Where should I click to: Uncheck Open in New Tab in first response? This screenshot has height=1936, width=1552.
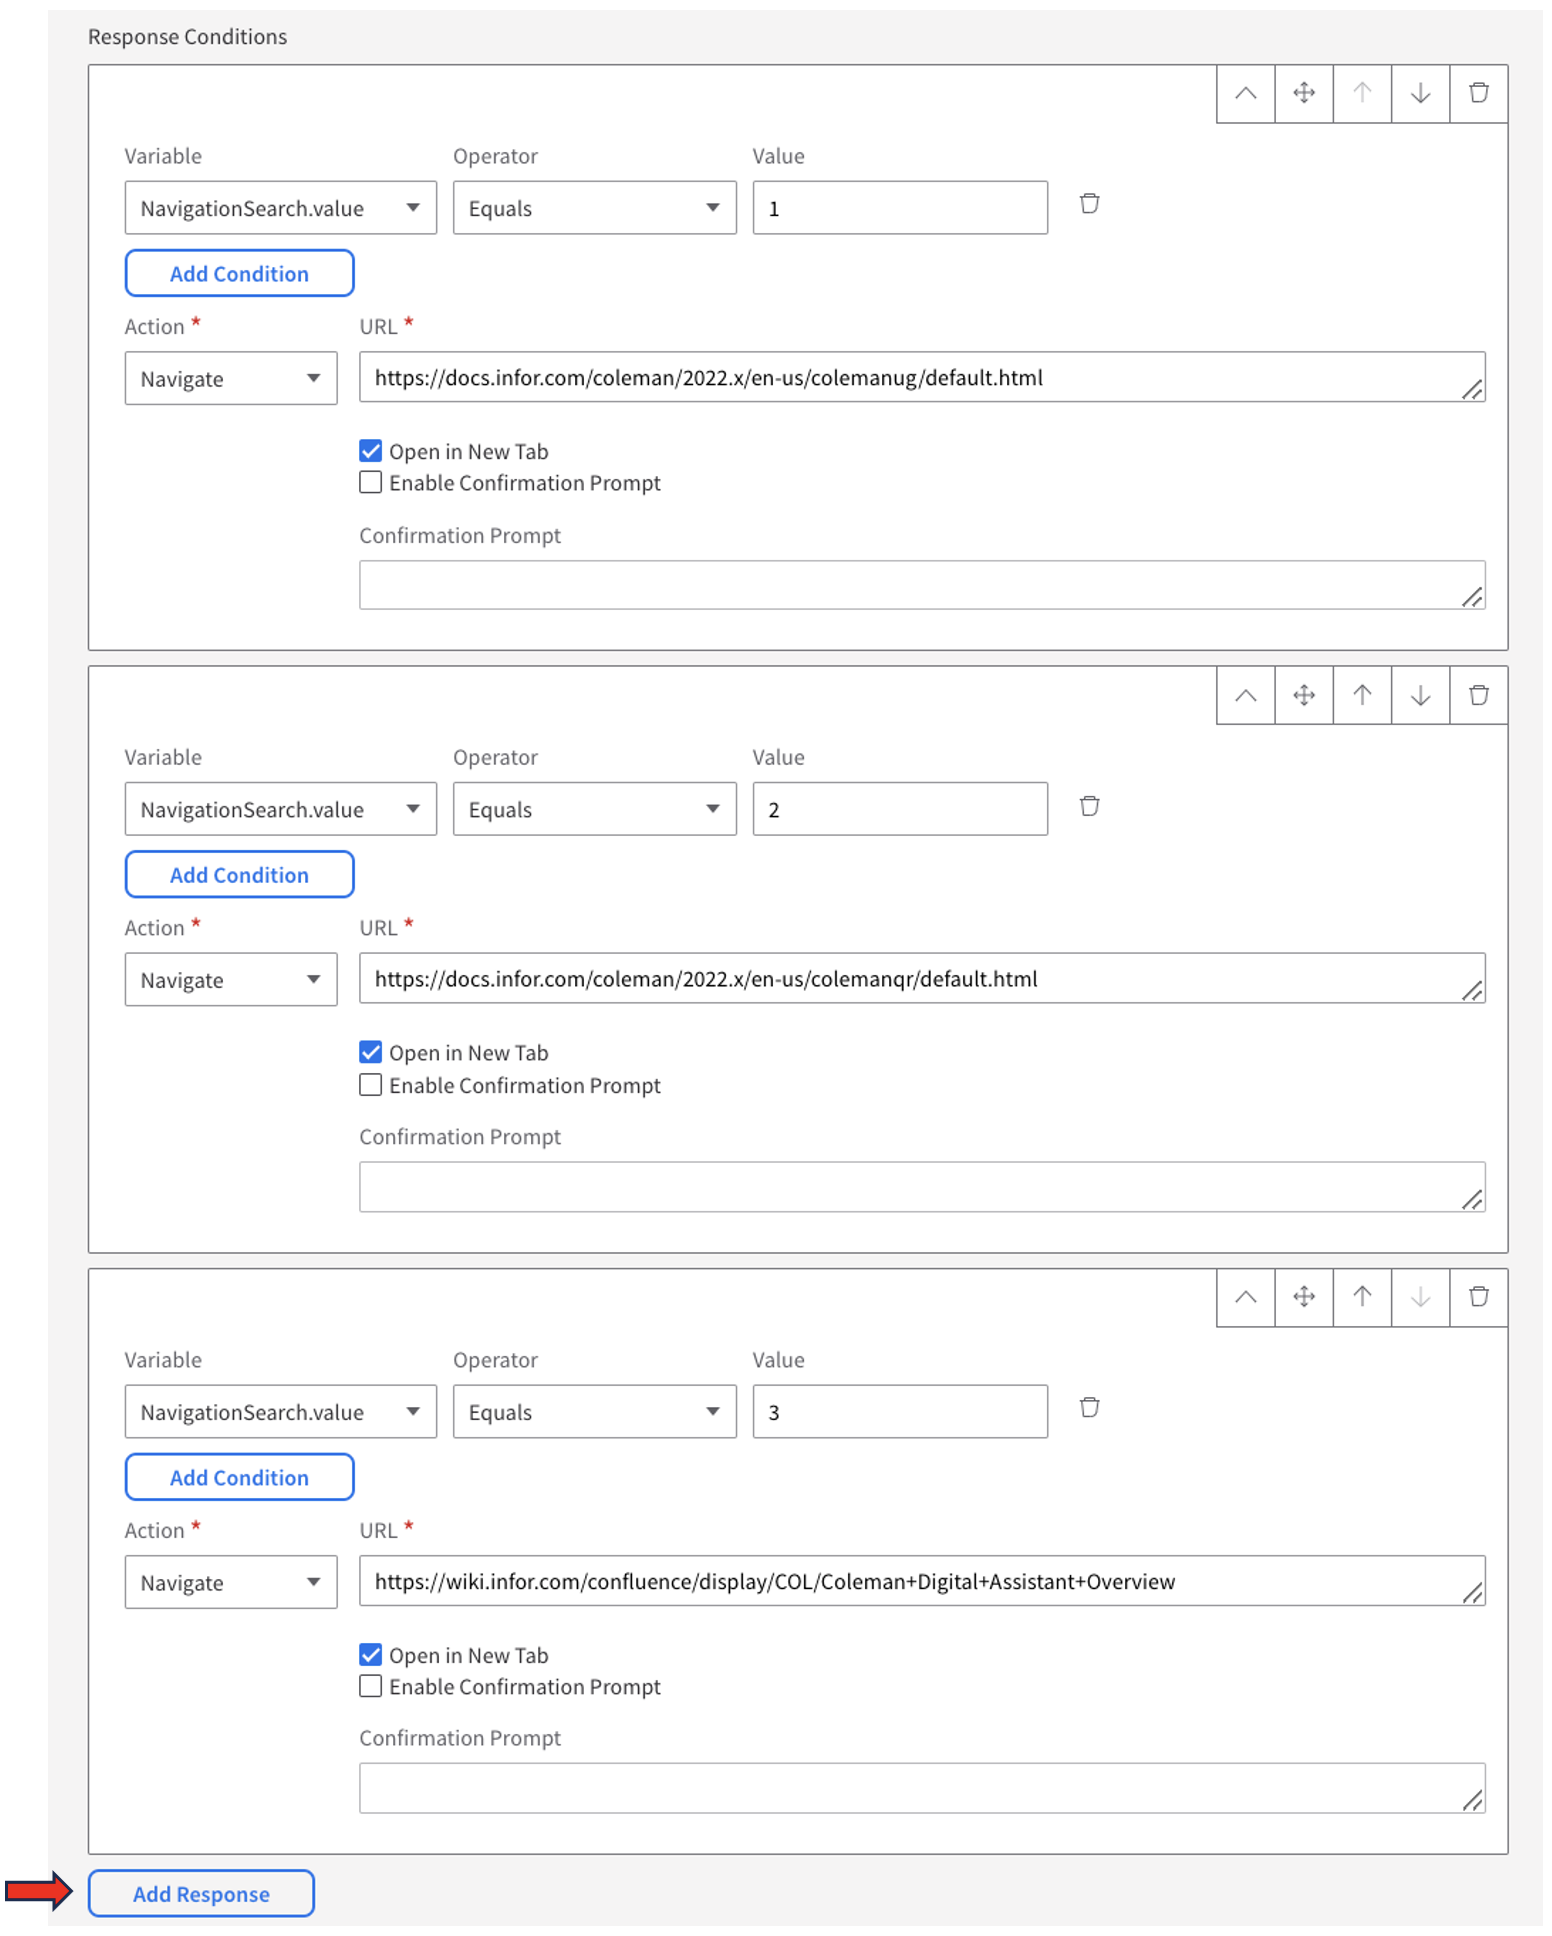[x=371, y=451]
